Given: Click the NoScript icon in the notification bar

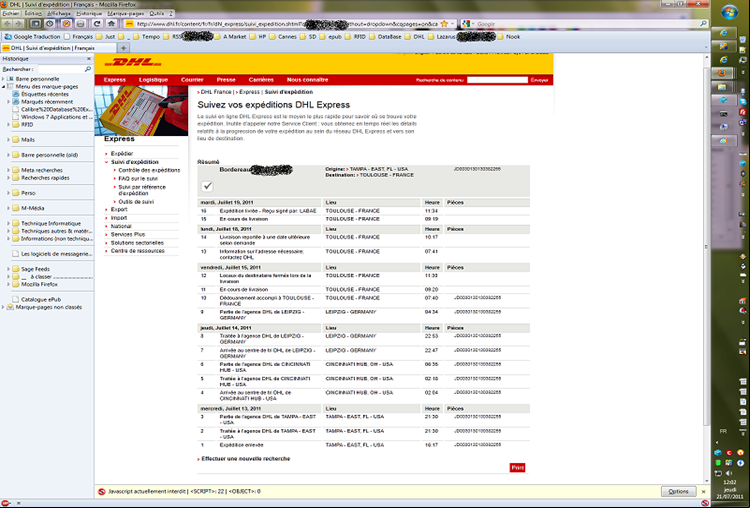Looking at the screenshot, I should (101, 491).
